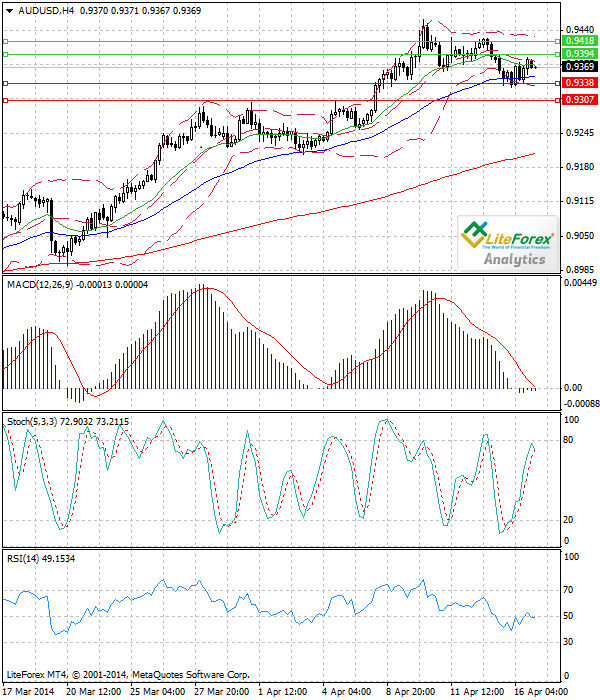This screenshot has width=600, height=700.
Task: Select the left handle of the 0.9307 line
Action: 6,100
